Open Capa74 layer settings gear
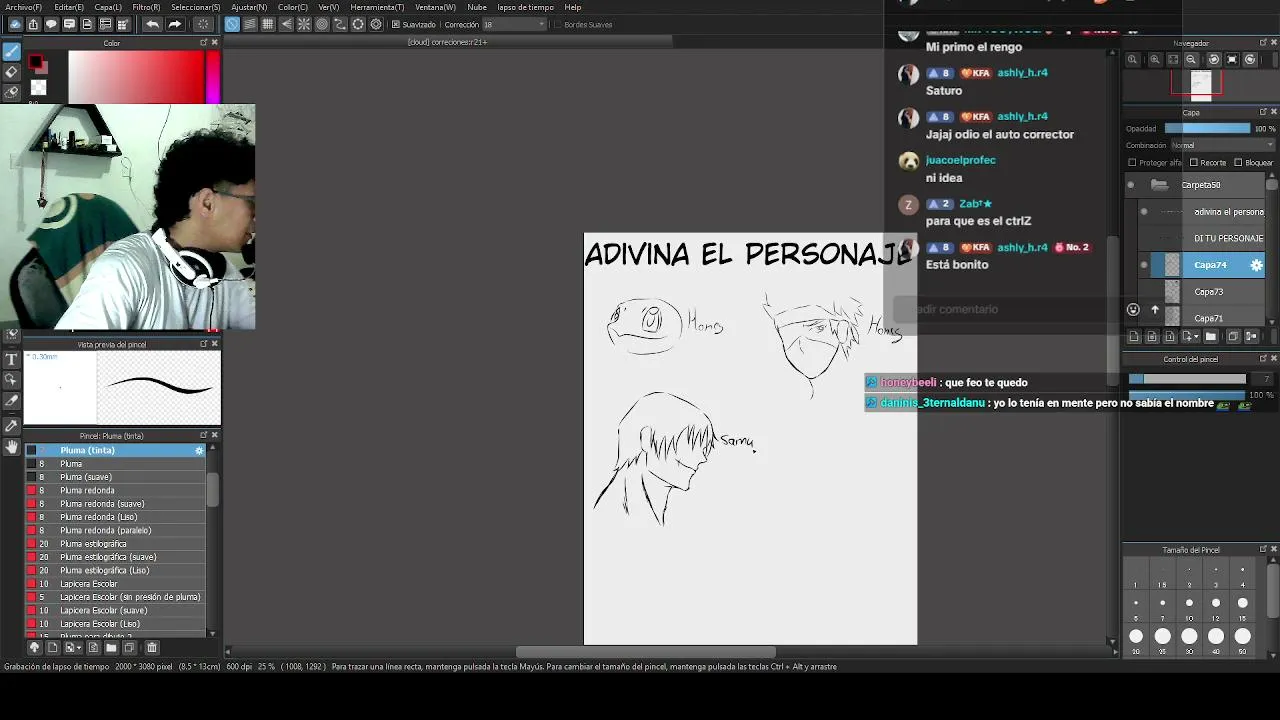The image size is (1280, 720). [x=1257, y=265]
